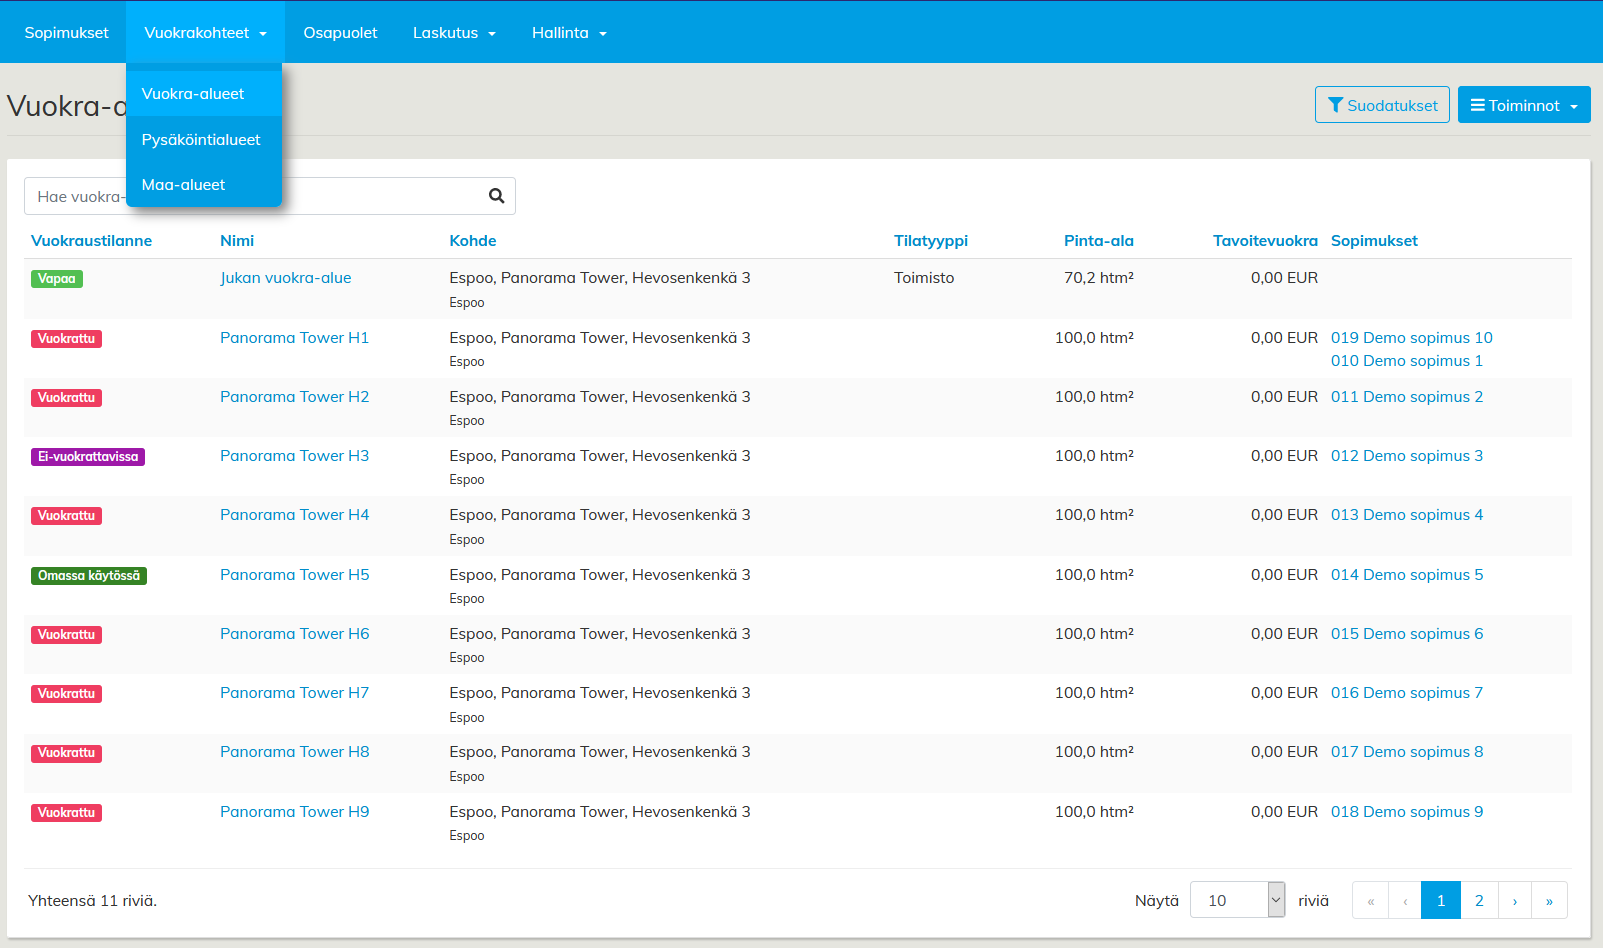Open the Panorama Tower H3 link

pyautogui.click(x=294, y=456)
